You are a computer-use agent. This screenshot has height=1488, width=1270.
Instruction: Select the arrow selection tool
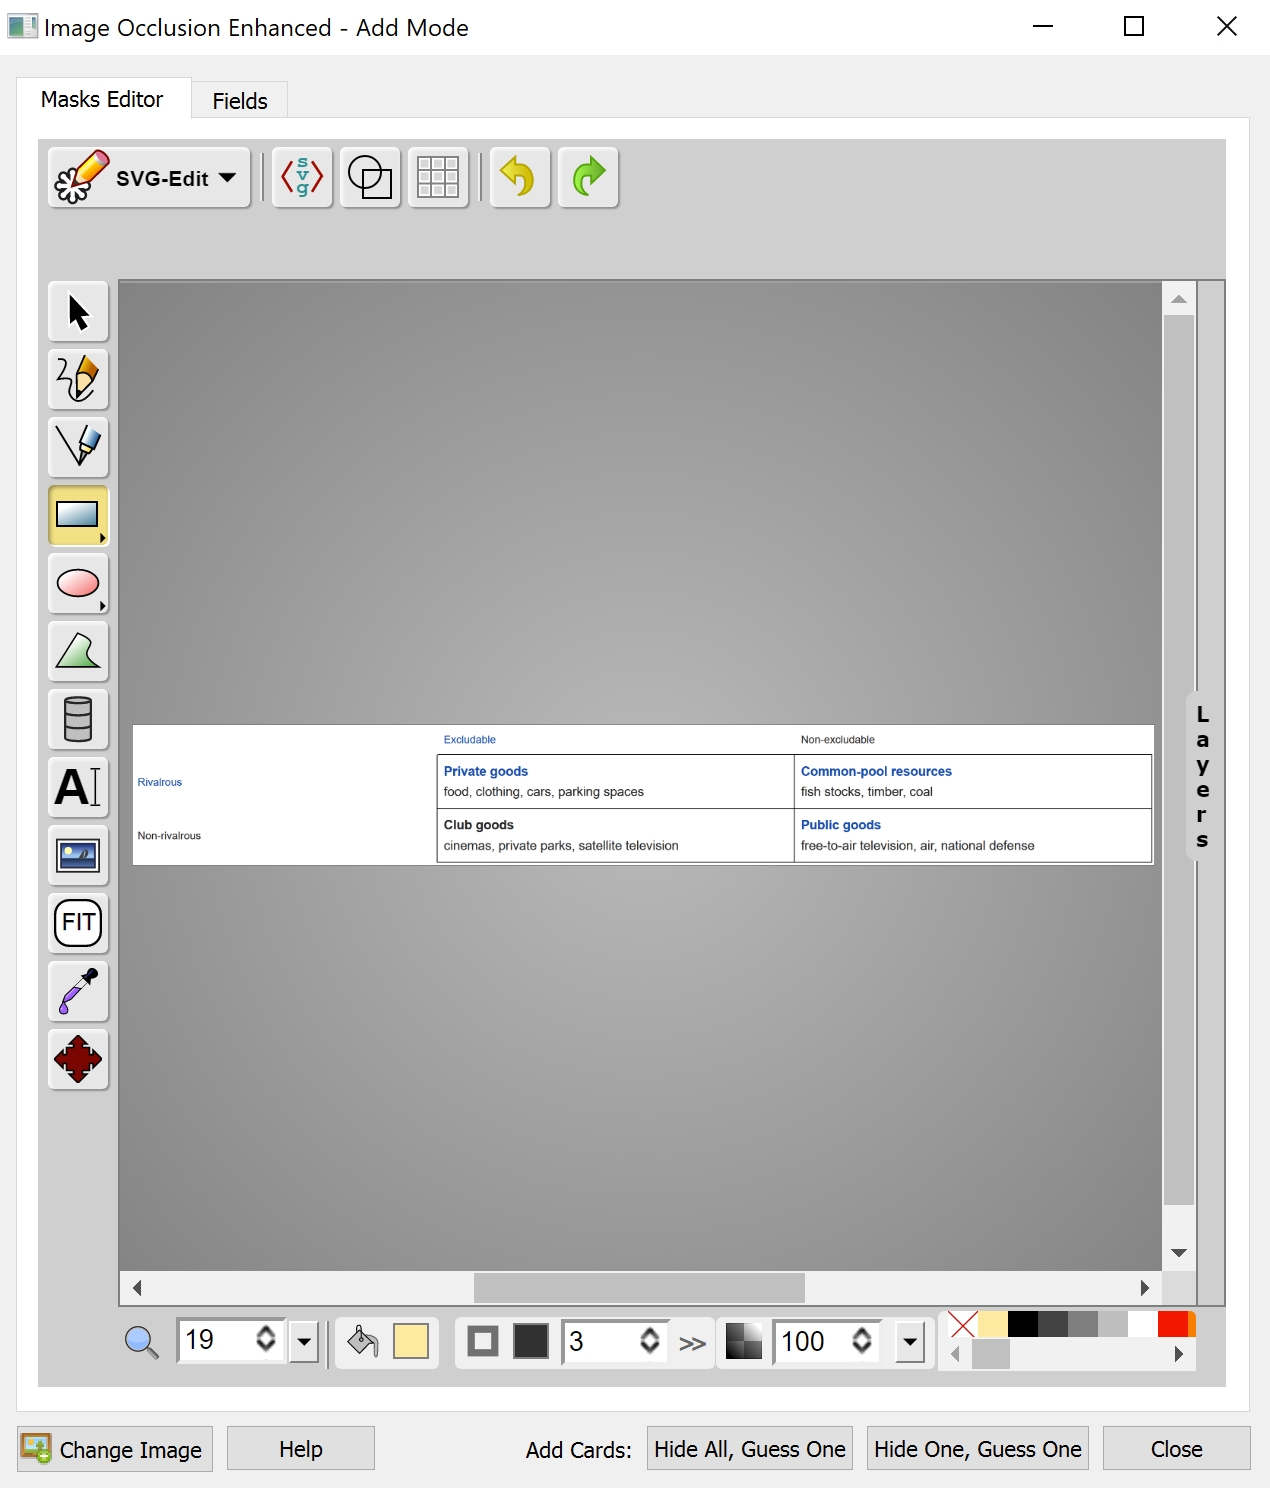coord(77,311)
